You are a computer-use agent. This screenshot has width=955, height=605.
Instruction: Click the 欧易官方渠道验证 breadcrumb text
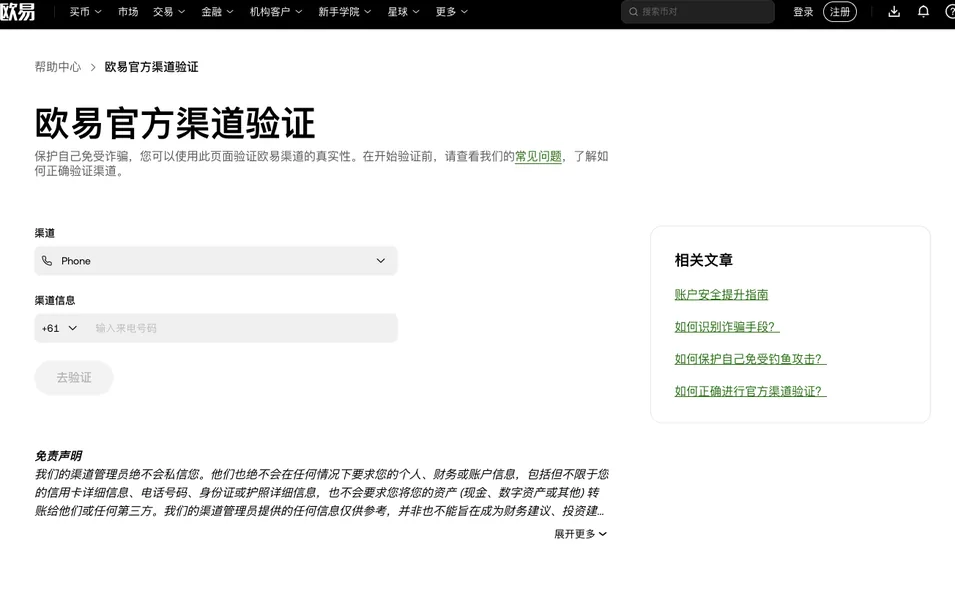152,67
